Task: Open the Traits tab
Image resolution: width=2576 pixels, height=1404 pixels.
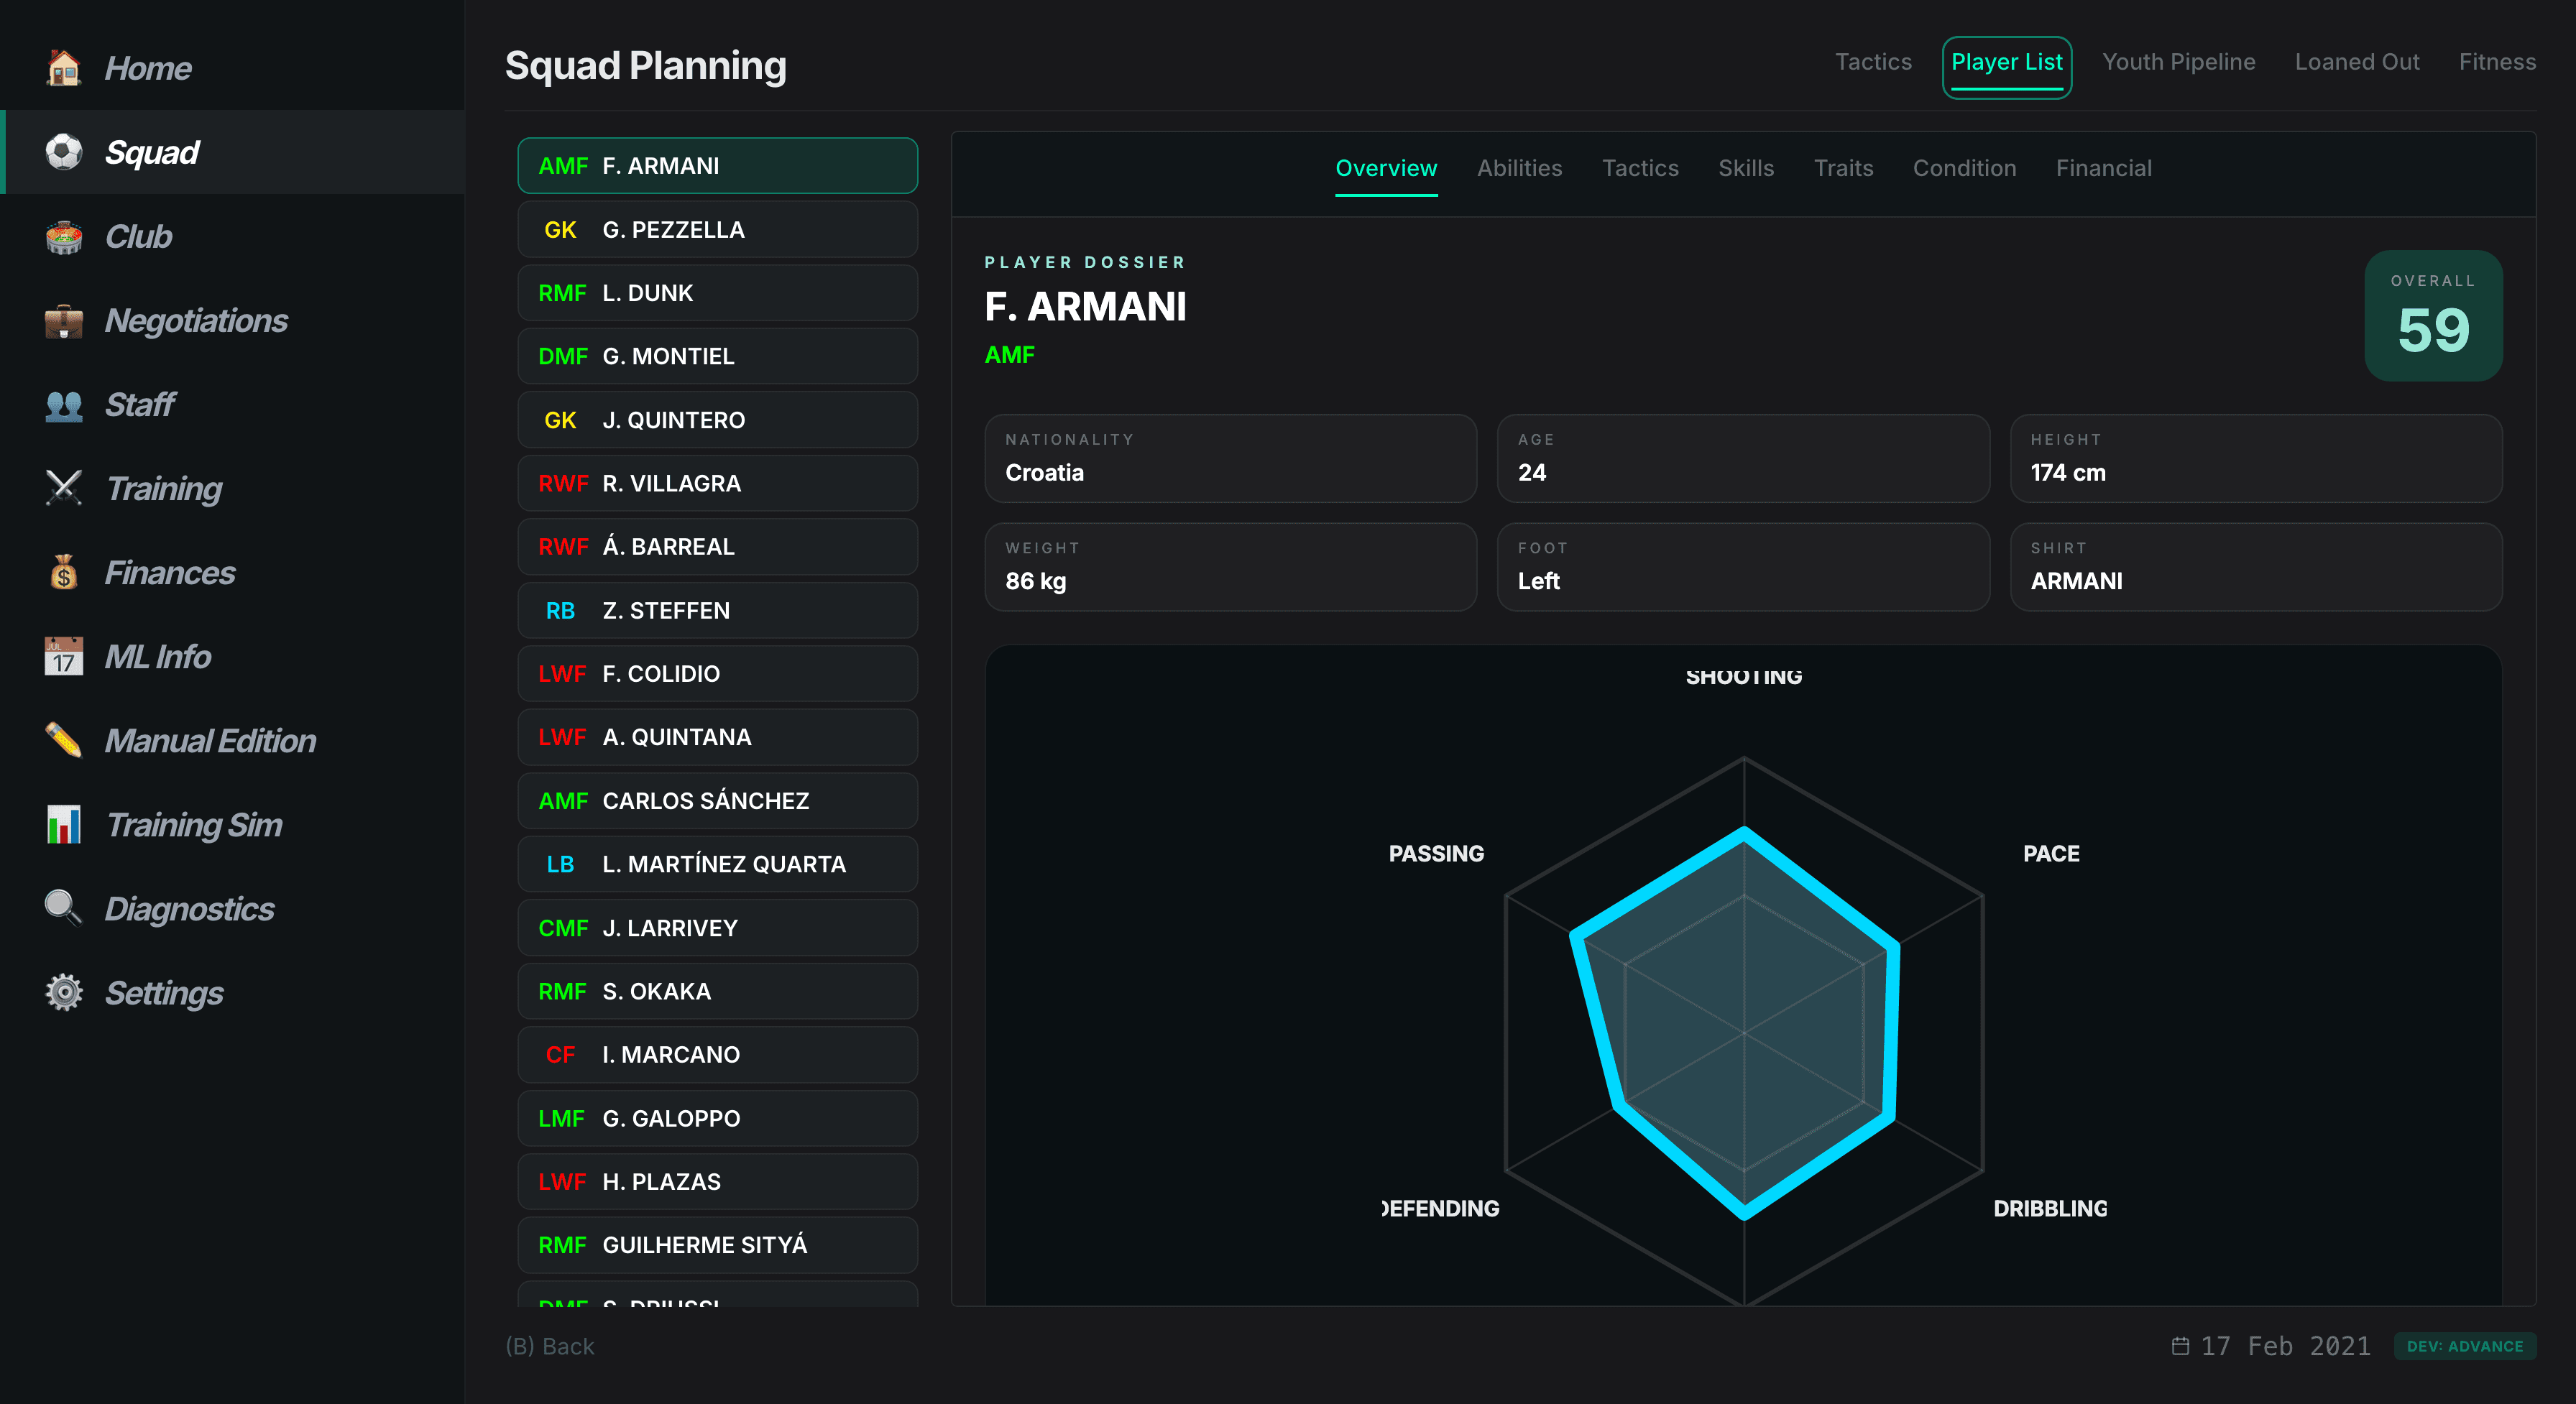Action: (x=1843, y=168)
